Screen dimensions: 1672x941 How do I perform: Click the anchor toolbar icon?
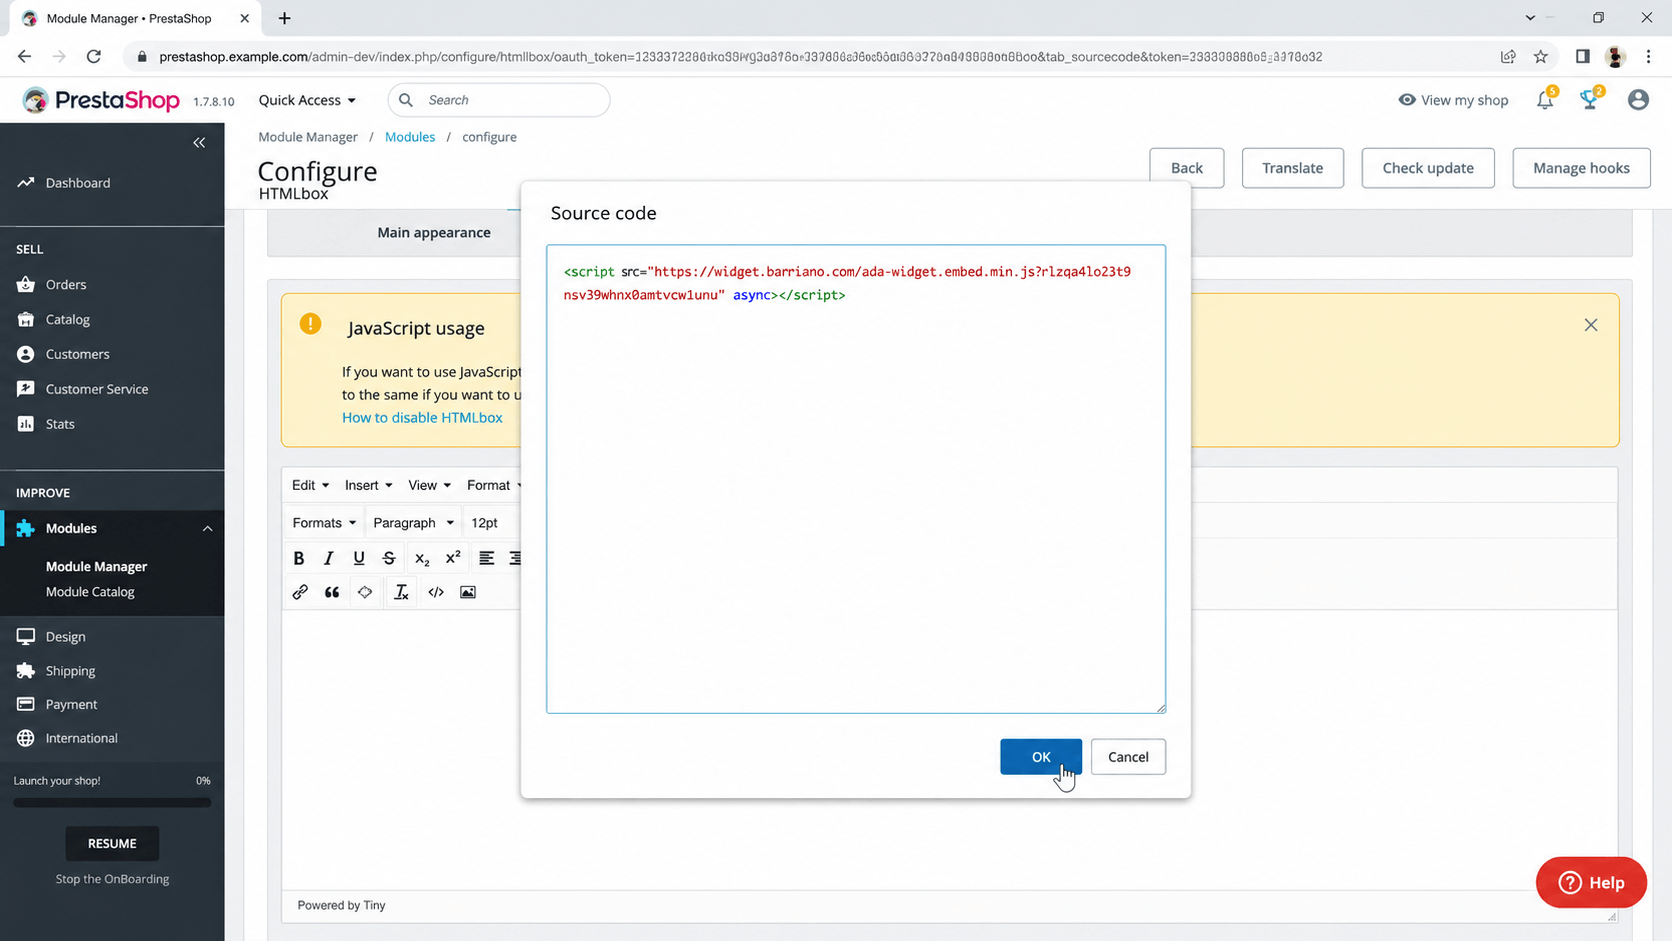[x=365, y=592]
